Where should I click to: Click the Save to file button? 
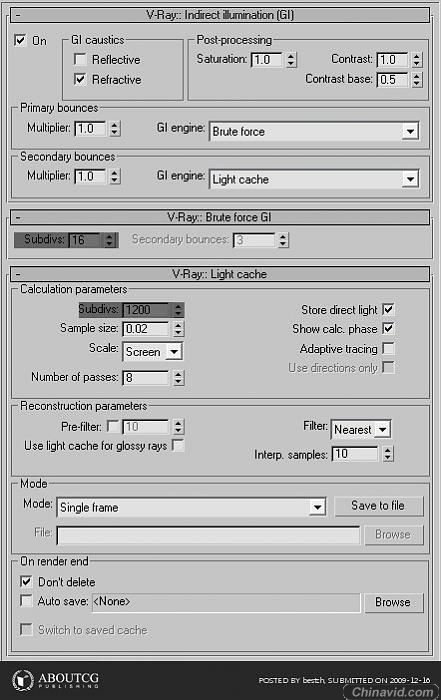tap(379, 506)
